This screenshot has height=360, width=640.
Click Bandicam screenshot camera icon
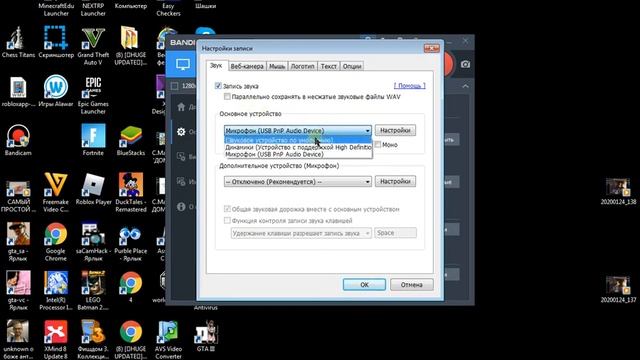click(465, 64)
